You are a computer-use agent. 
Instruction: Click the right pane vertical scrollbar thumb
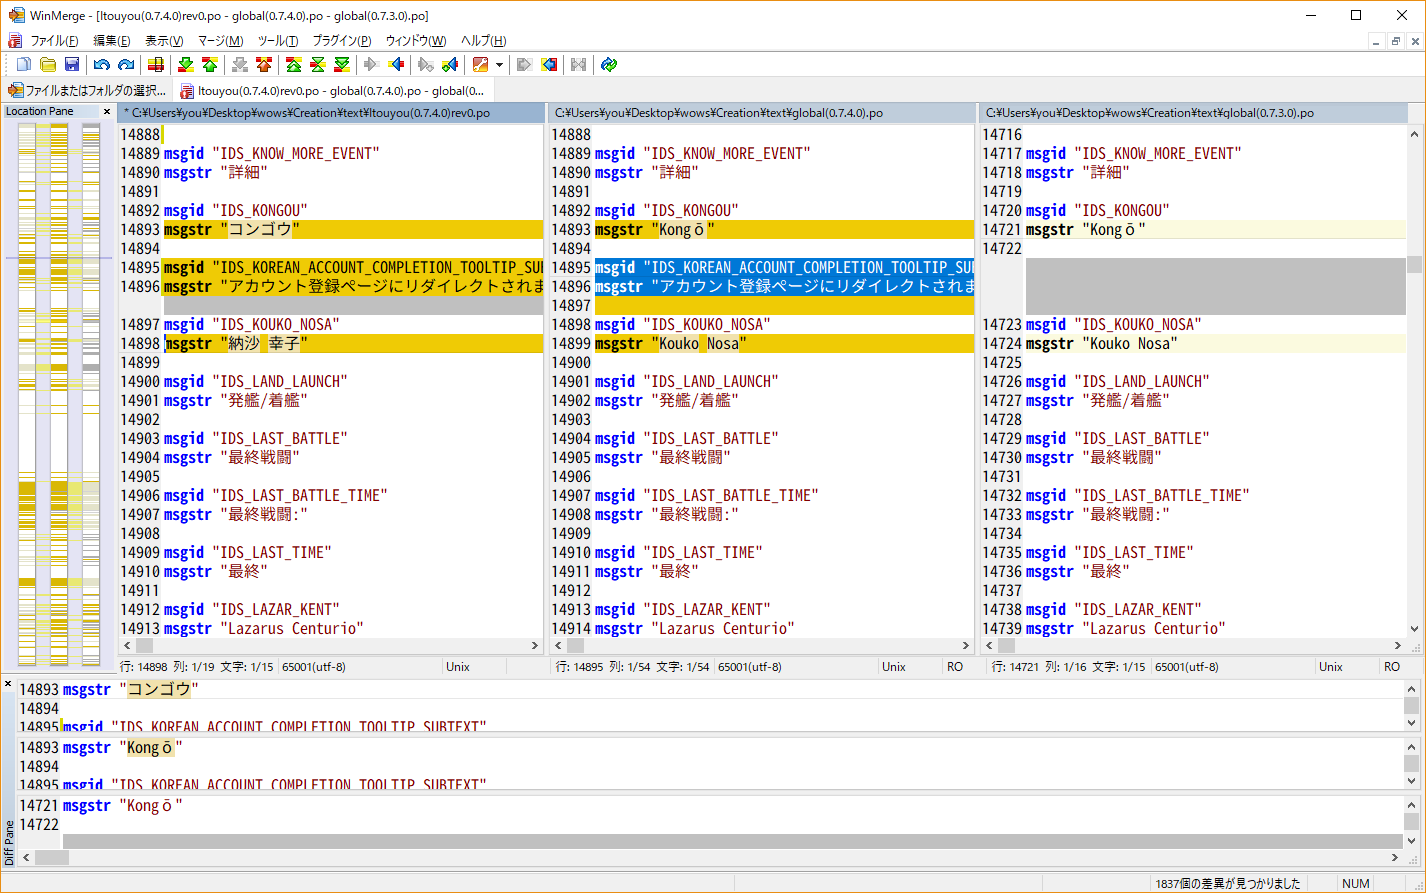(1414, 264)
